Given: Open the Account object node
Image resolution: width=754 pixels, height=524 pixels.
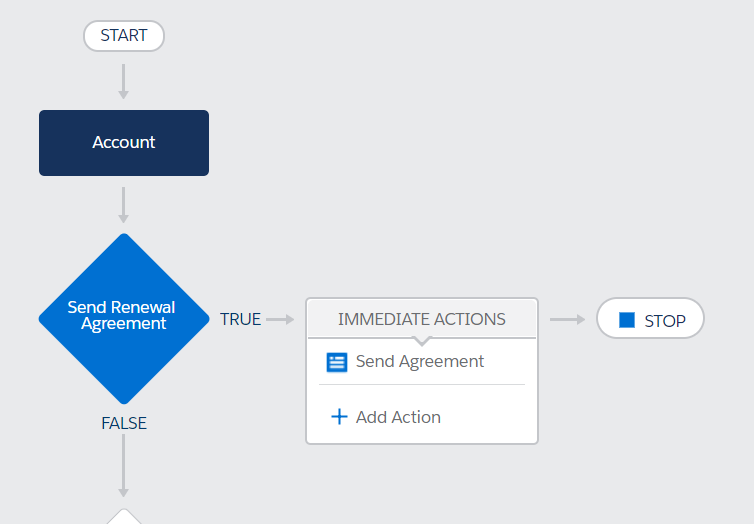Looking at the screenshot, I should [124, 143].
